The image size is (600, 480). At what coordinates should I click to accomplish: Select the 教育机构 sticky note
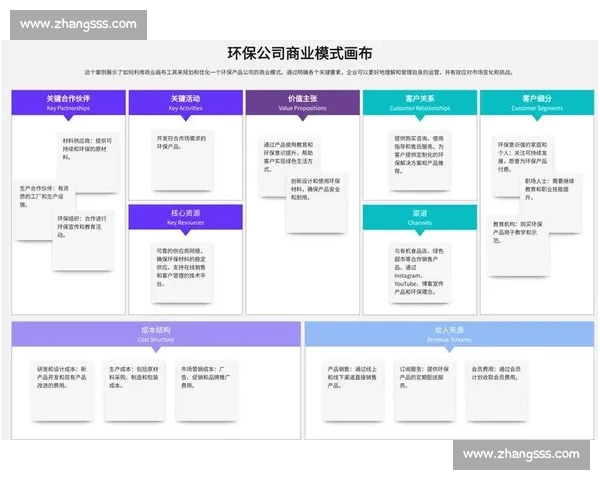tap(518, 246)
